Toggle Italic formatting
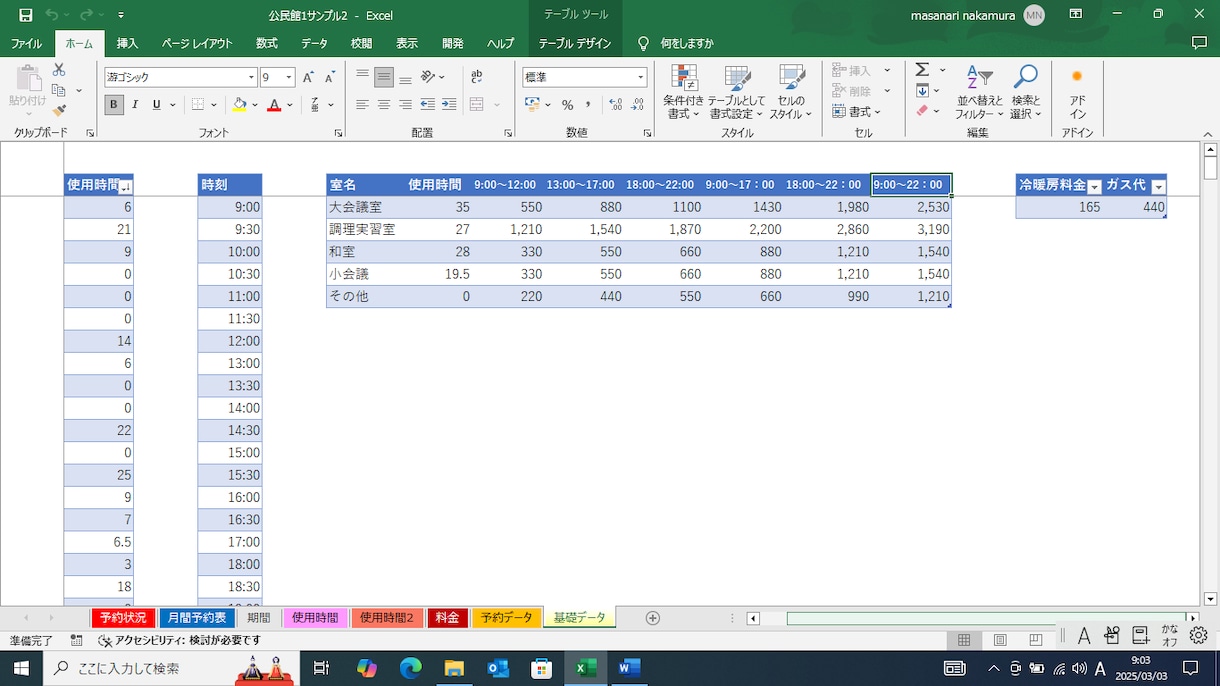 click(136, 105)
